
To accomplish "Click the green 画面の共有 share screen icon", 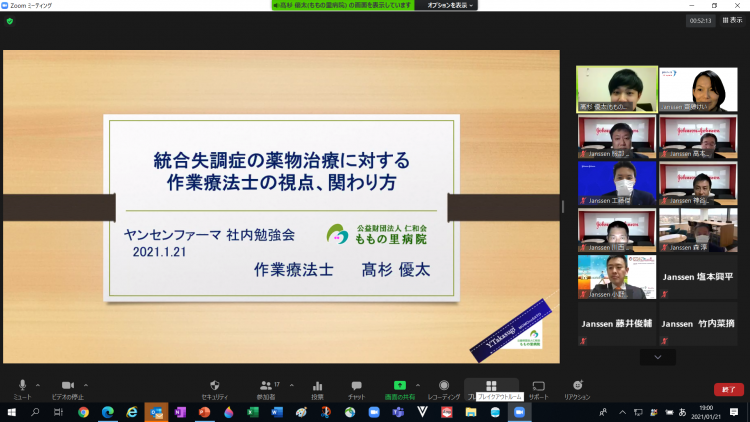I will coord(400,385).
